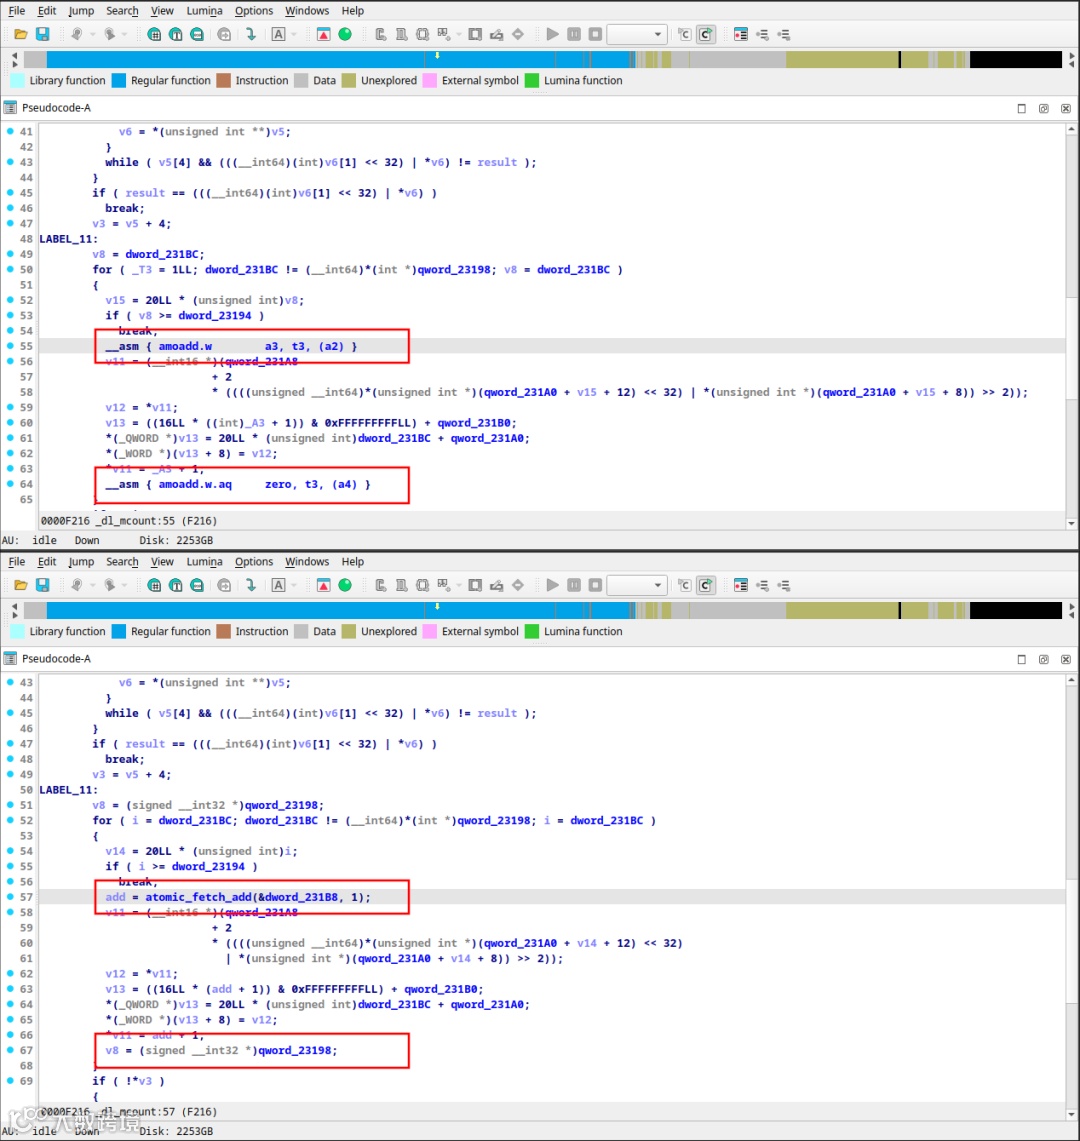The height and width of the screenshot is (1141, 1080).
Task: Toggle breakpoint dot at line 69 in bottom window
Action: pyautogui.click(x=10, y=1080)
